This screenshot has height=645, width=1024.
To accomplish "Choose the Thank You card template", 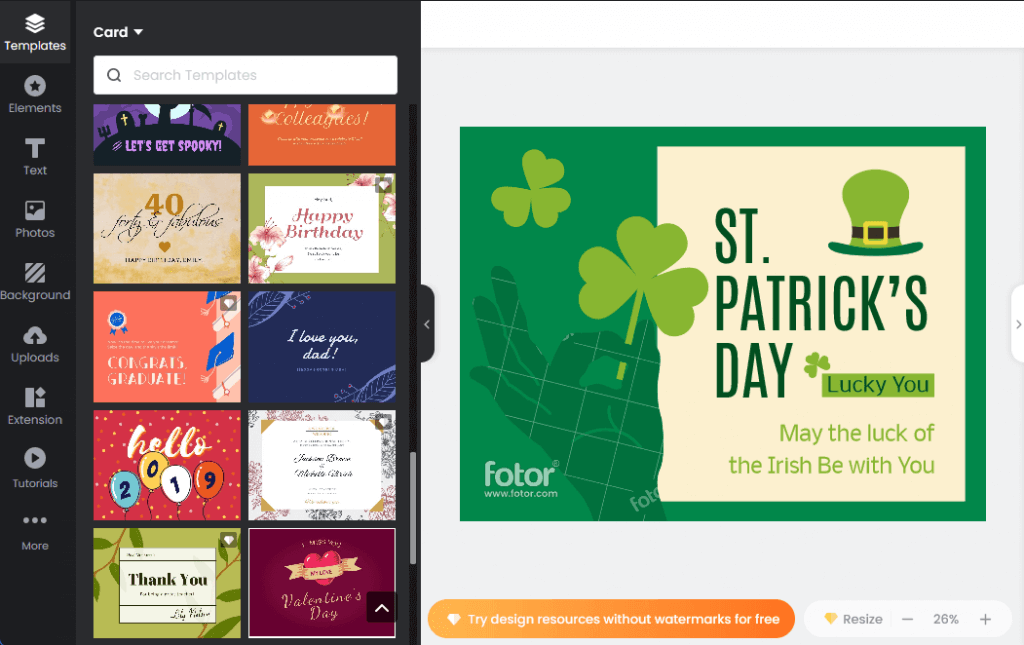I will 167,583.
